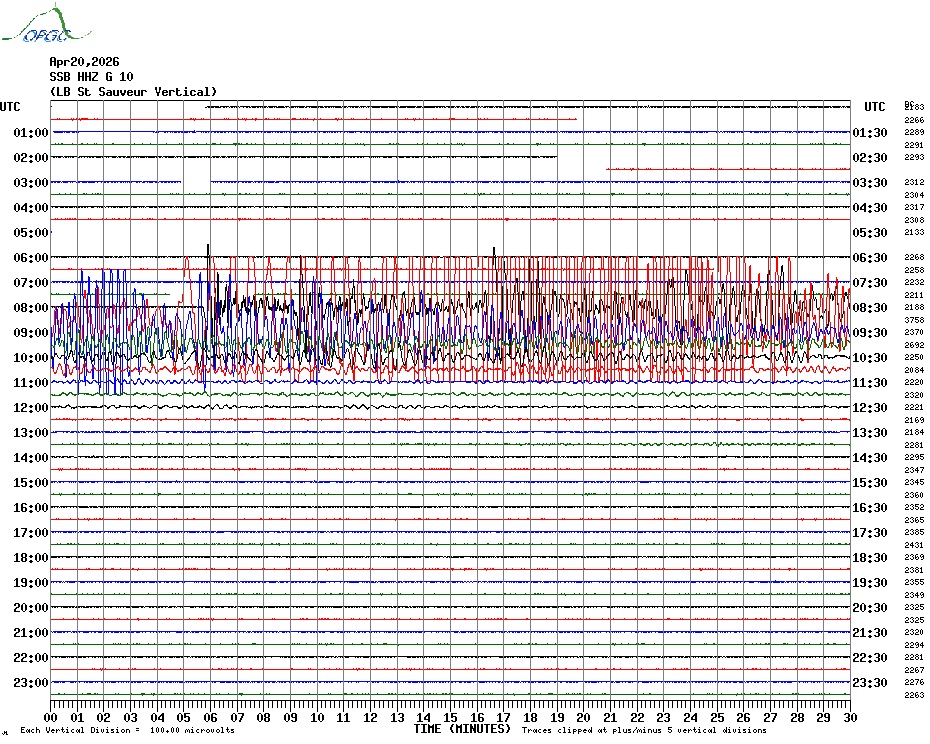Screen dimensions: 930x744
Task: Click the Each Vertical Division scale note
Action: (x=127, y=731)
